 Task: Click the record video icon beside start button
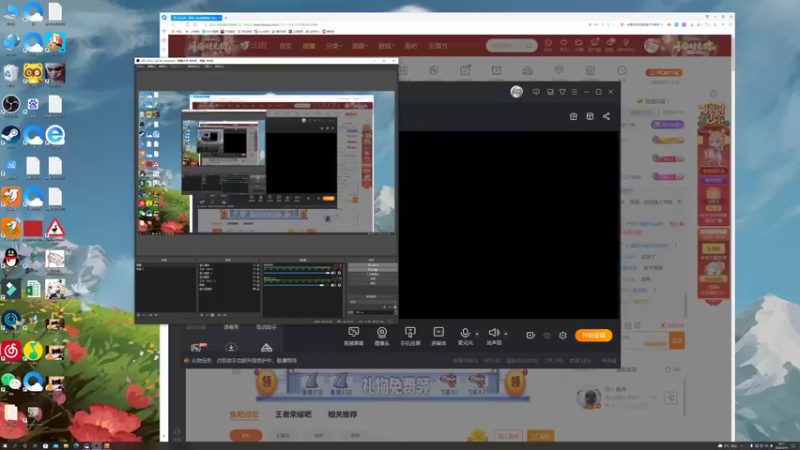pyautogui.click(x=531, y=335)
